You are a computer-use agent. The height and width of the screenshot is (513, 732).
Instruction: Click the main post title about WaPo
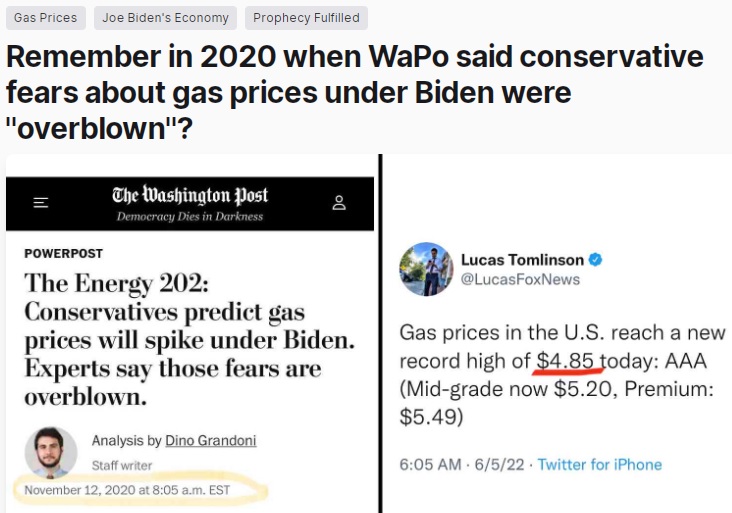point(355,92)
